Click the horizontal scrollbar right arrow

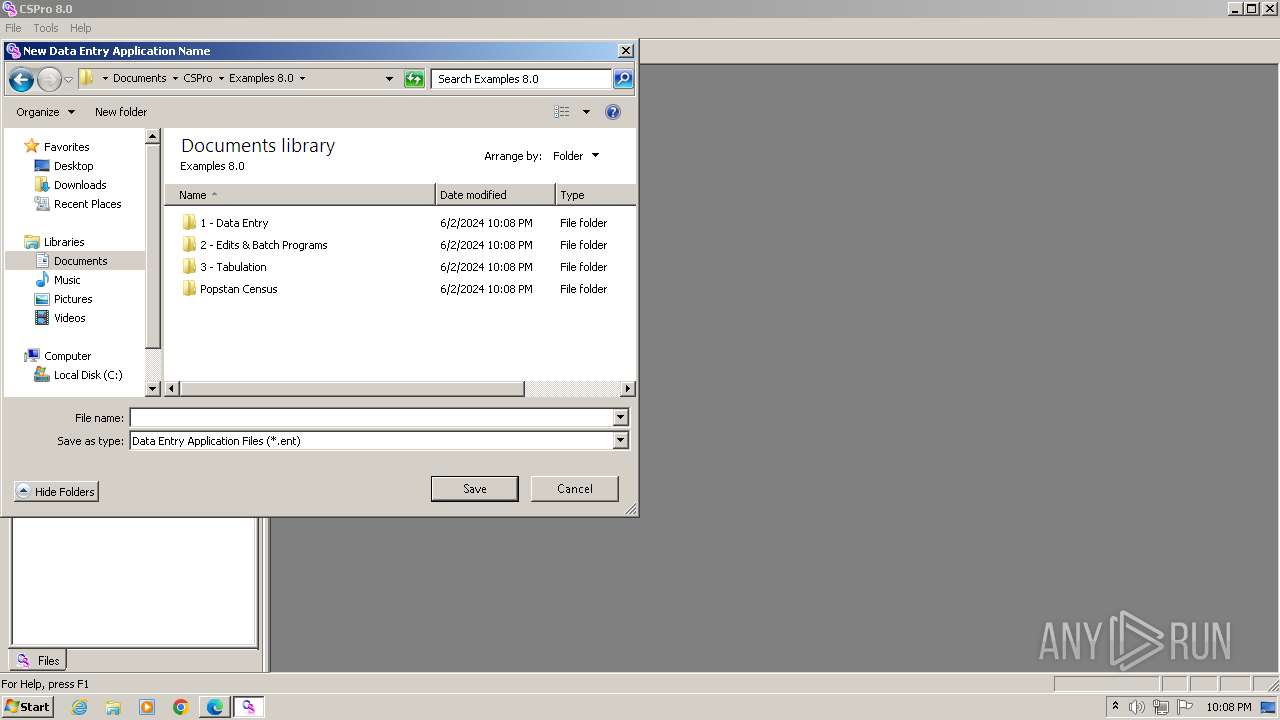pyautogui.click(x=628, y=389)
